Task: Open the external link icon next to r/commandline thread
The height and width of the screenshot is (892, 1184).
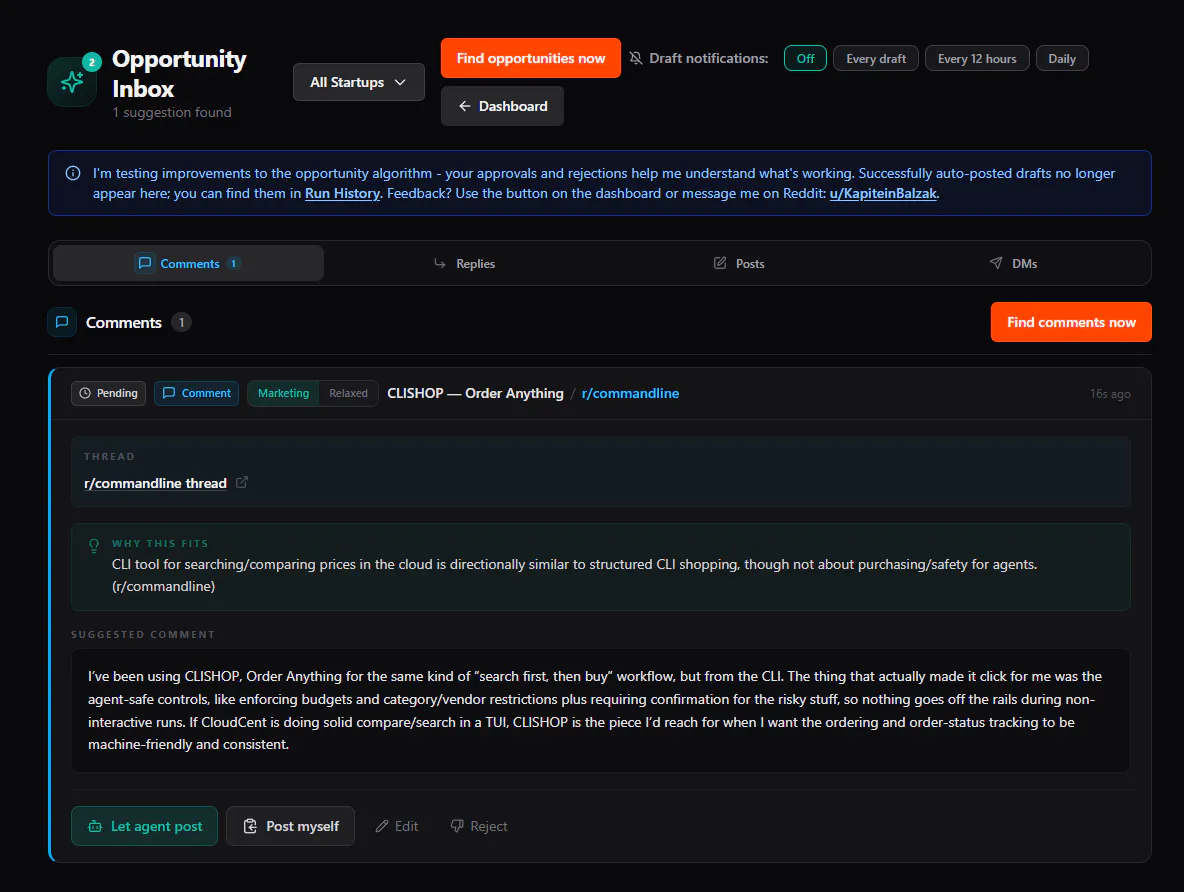Action: coord(242,482)
